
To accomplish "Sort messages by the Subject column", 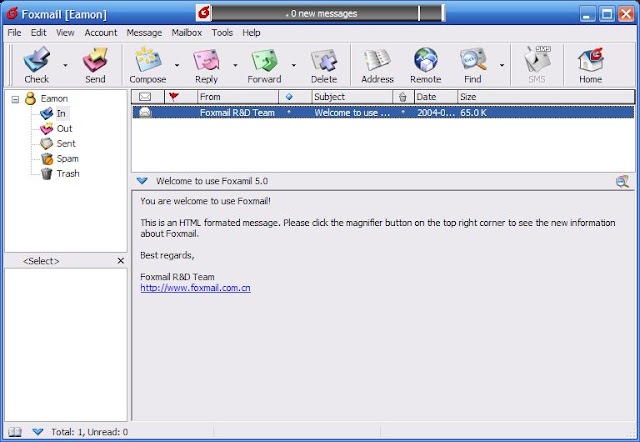I will click(x=352, y=97).
